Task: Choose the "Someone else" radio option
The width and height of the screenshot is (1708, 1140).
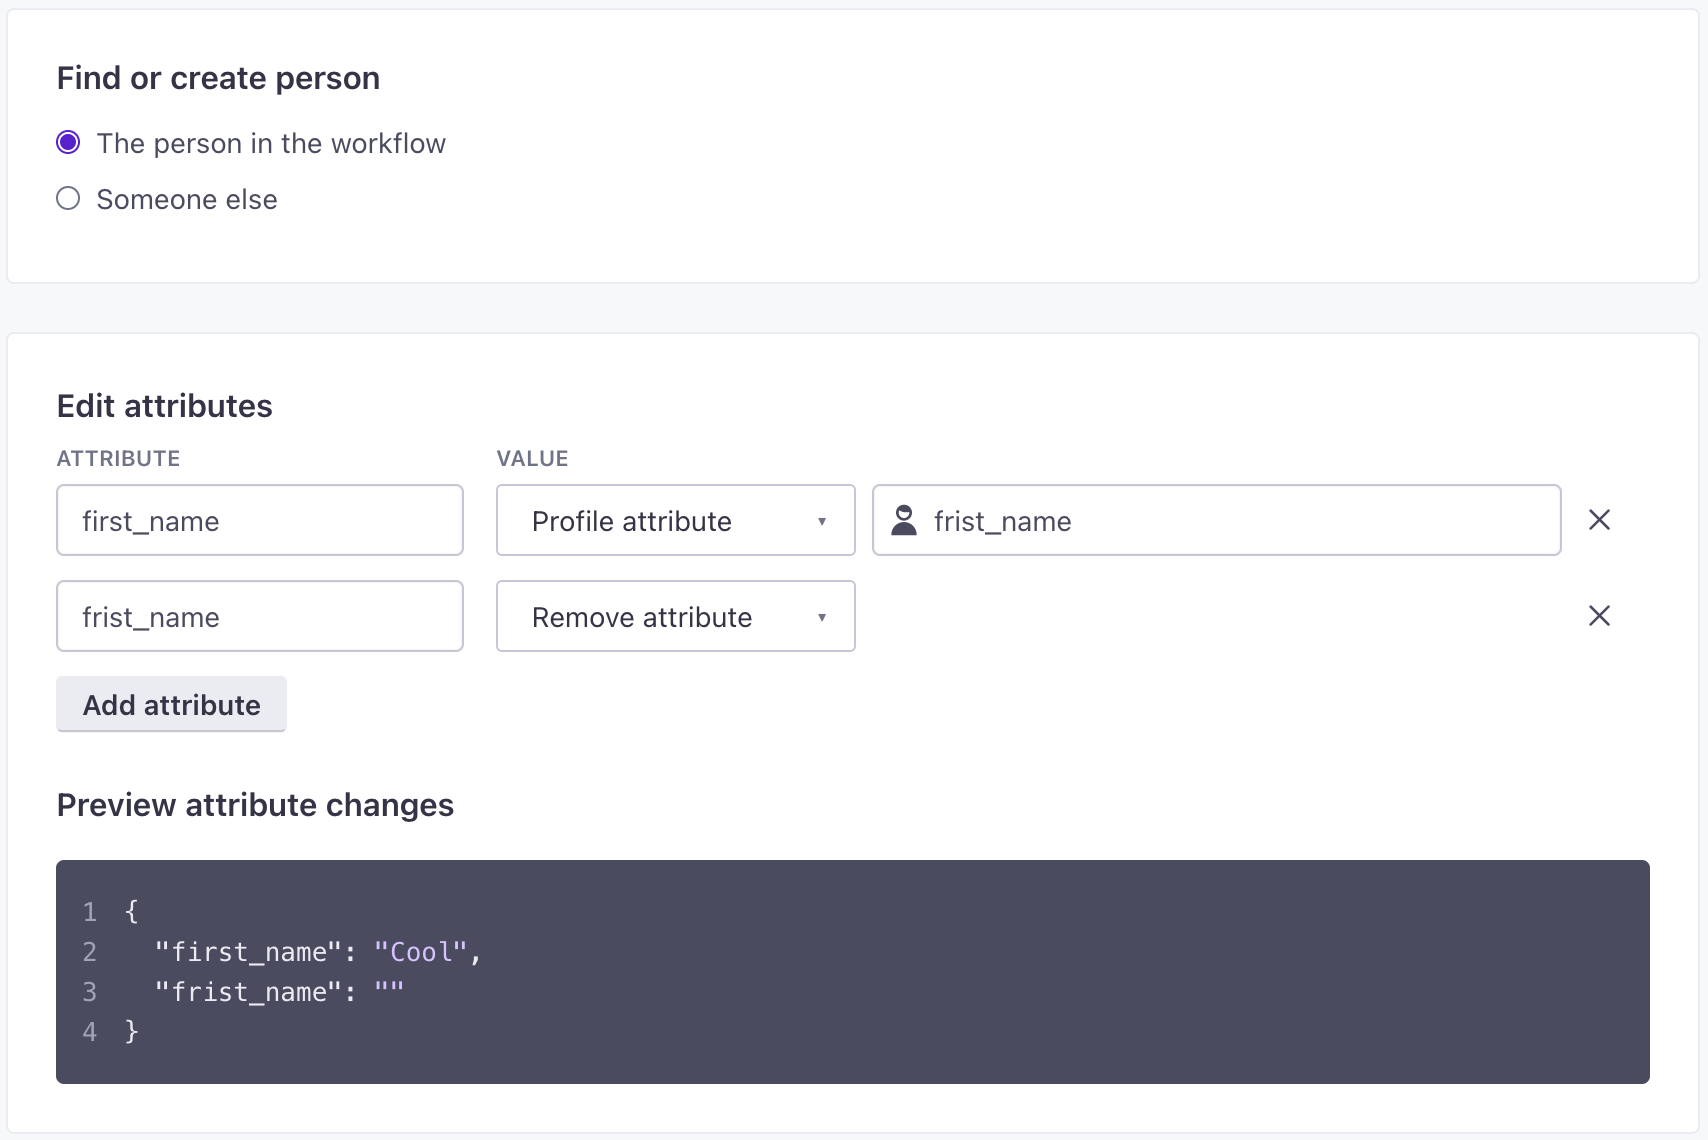Action: pyautogui.click(x=68, y=199)
